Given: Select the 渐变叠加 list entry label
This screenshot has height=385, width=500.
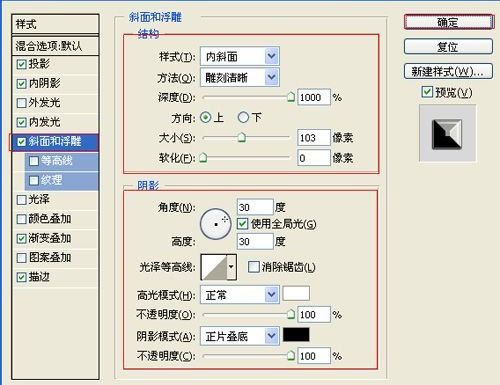Looking at the screenshot, I should tap(50, 239).
